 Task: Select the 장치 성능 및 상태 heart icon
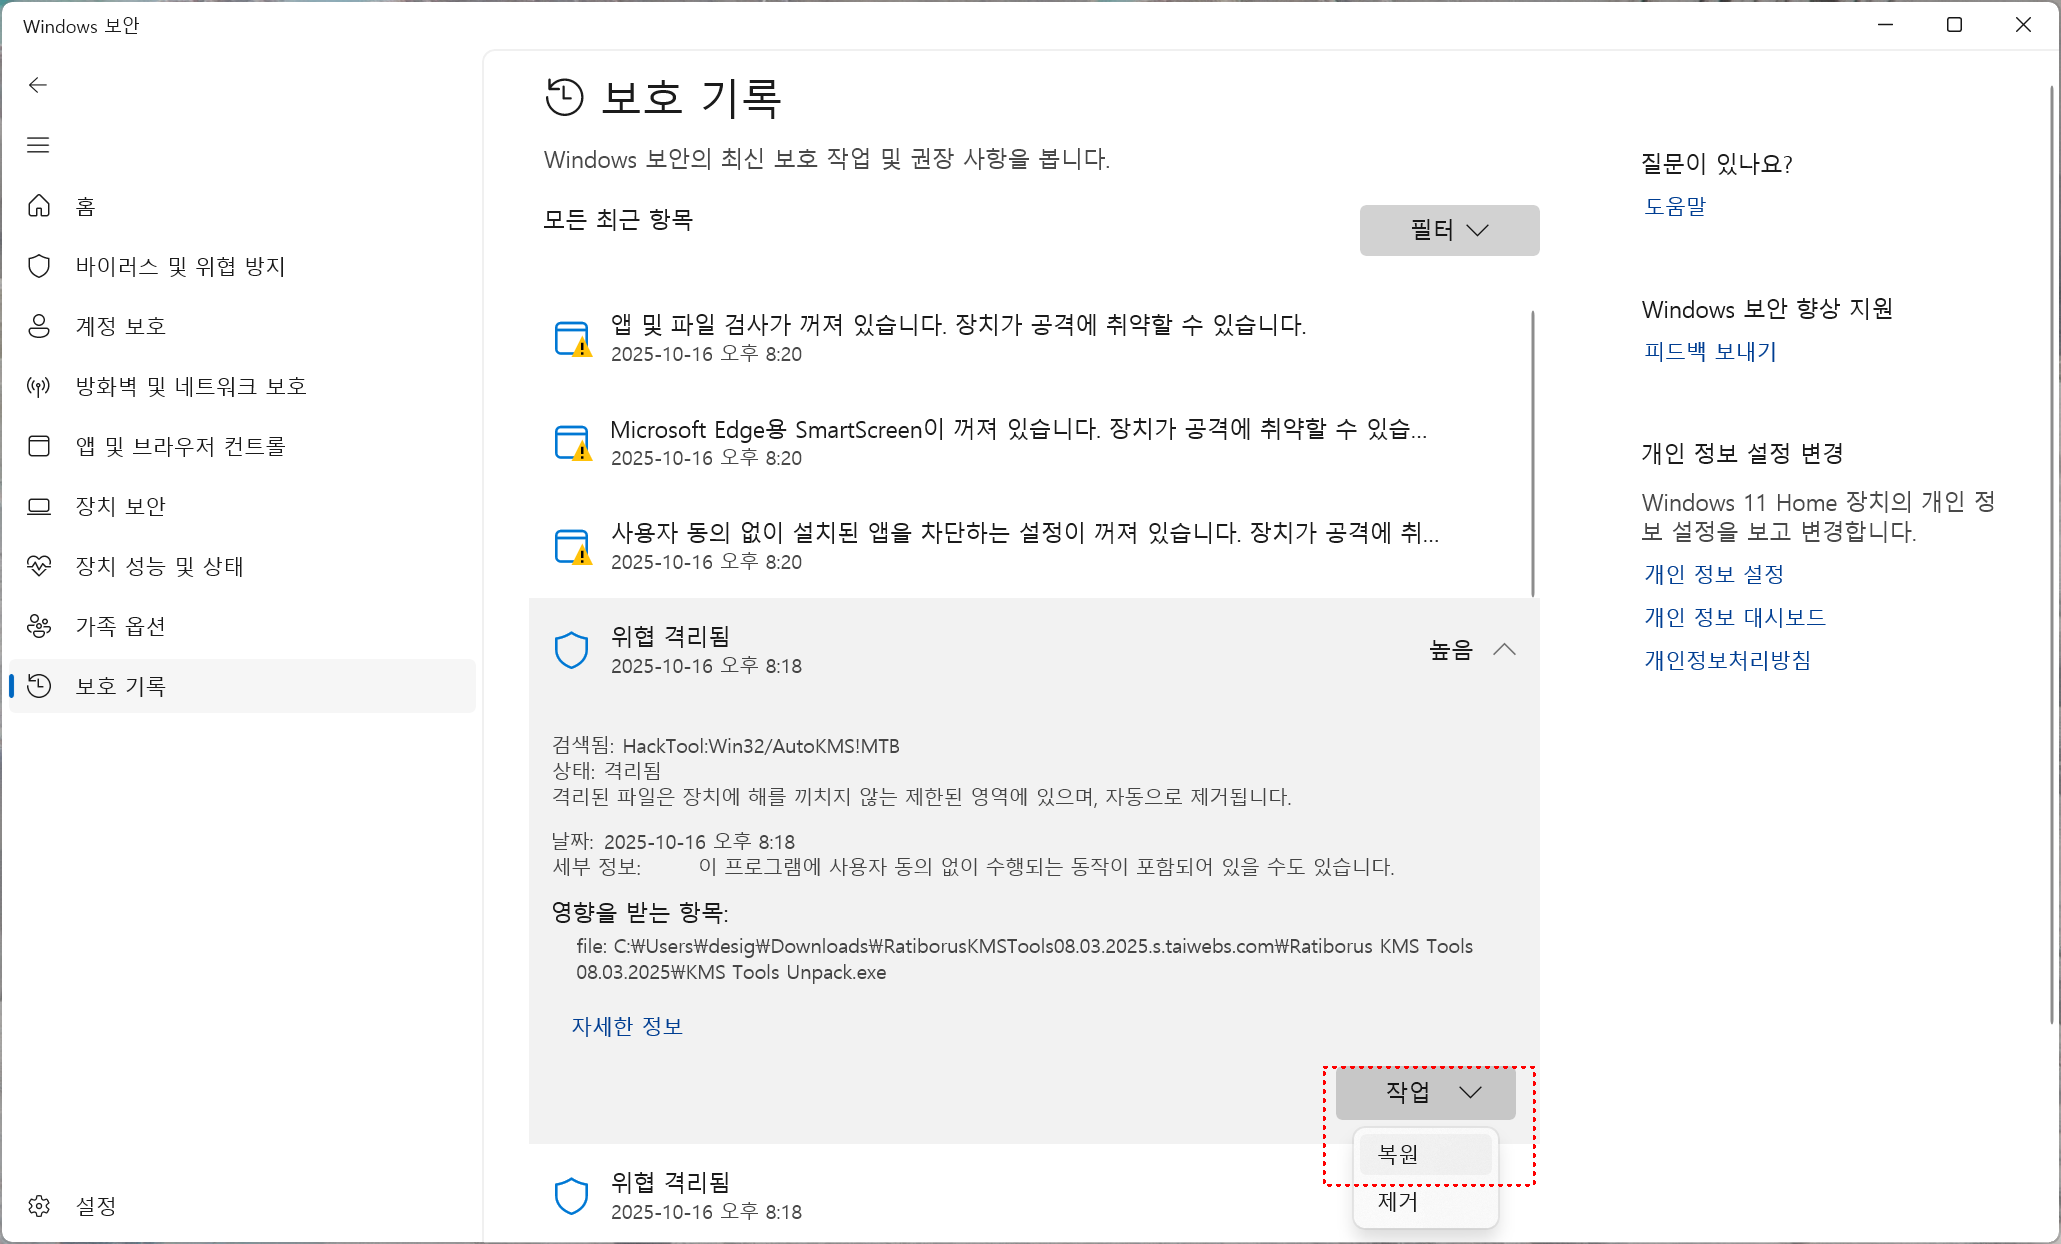click(x=39, y=566)
